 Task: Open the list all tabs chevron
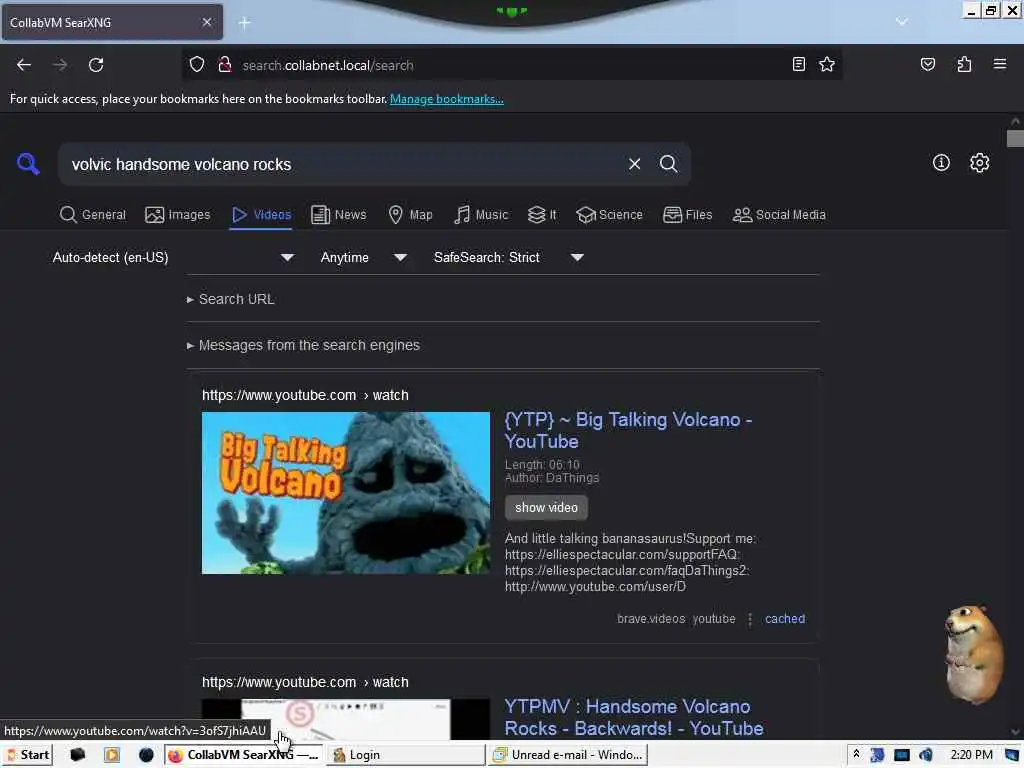(x=901, y=22)
